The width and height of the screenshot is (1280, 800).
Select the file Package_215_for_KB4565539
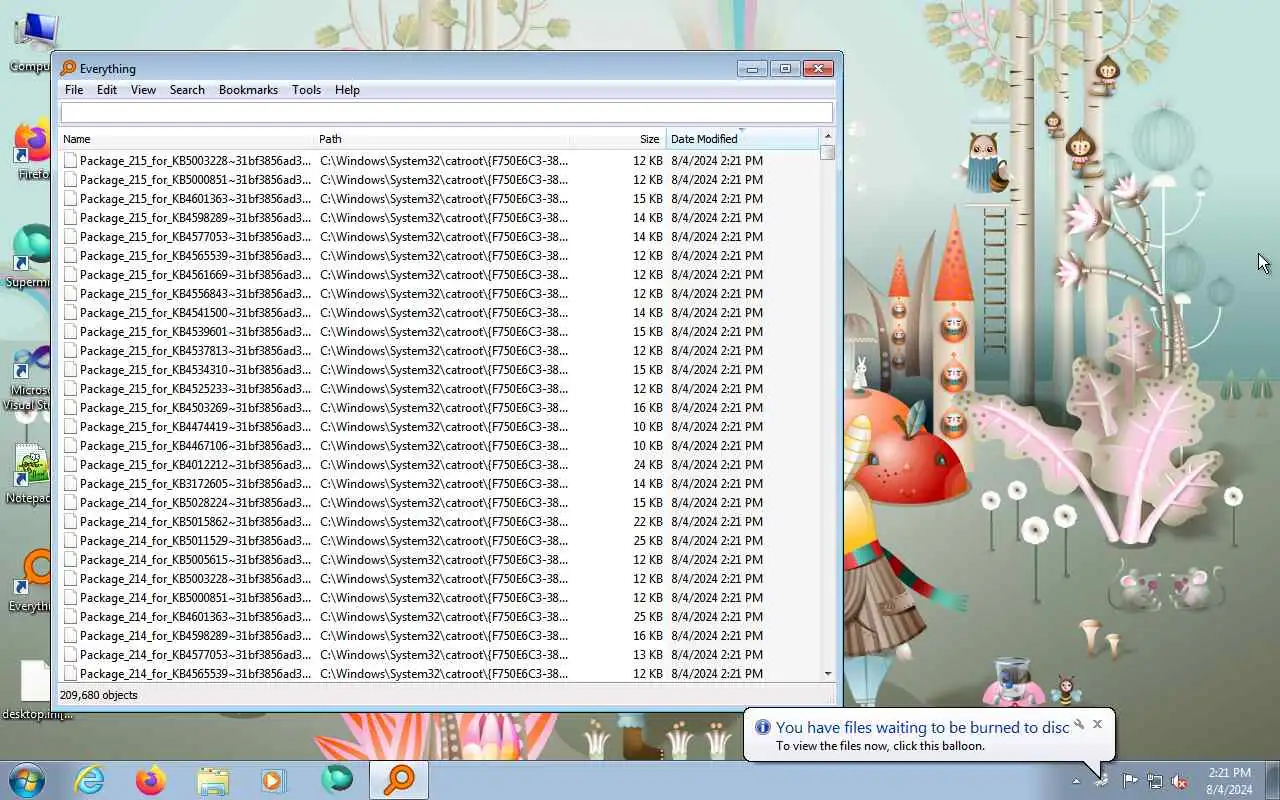click(195, 256)
